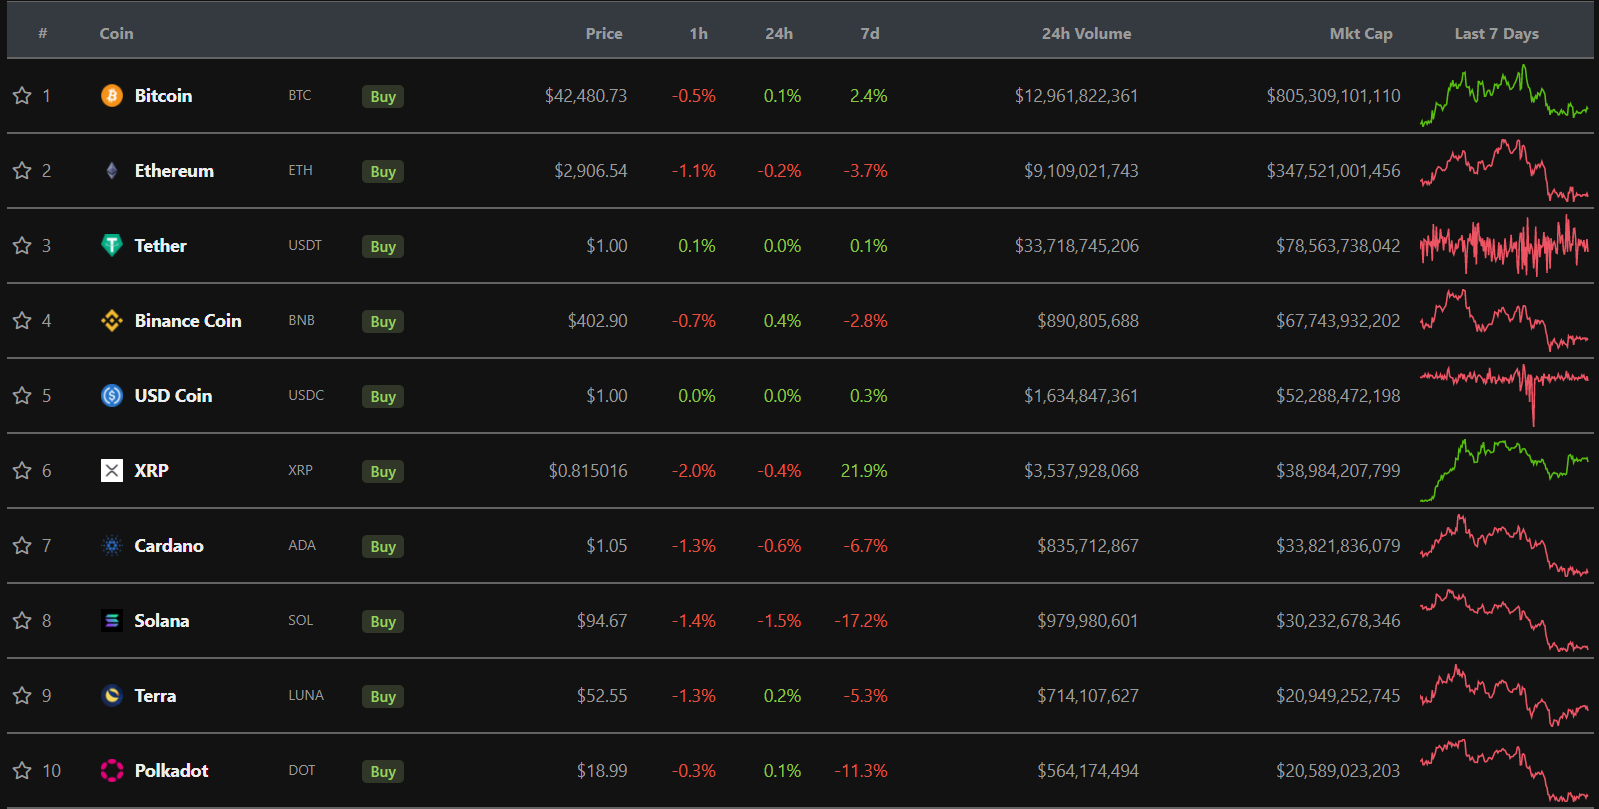Screen dimensions: 1599x809
Task: Open the Ethereum coin page link
Action: (x=174, y=170)
